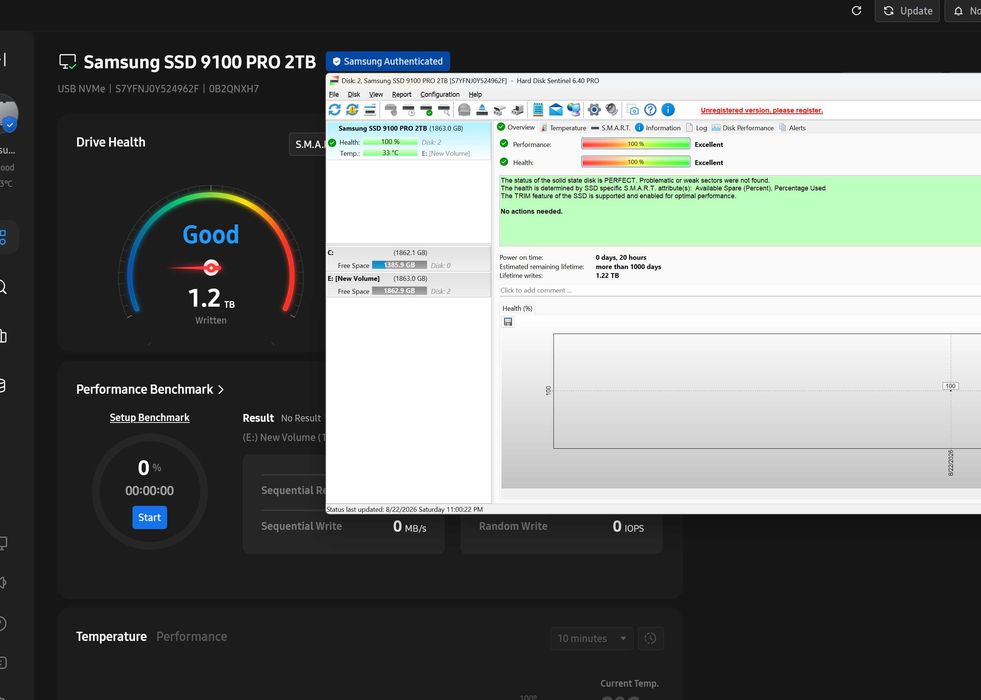Click the 'No actions needed.' text

click(531, 211)
